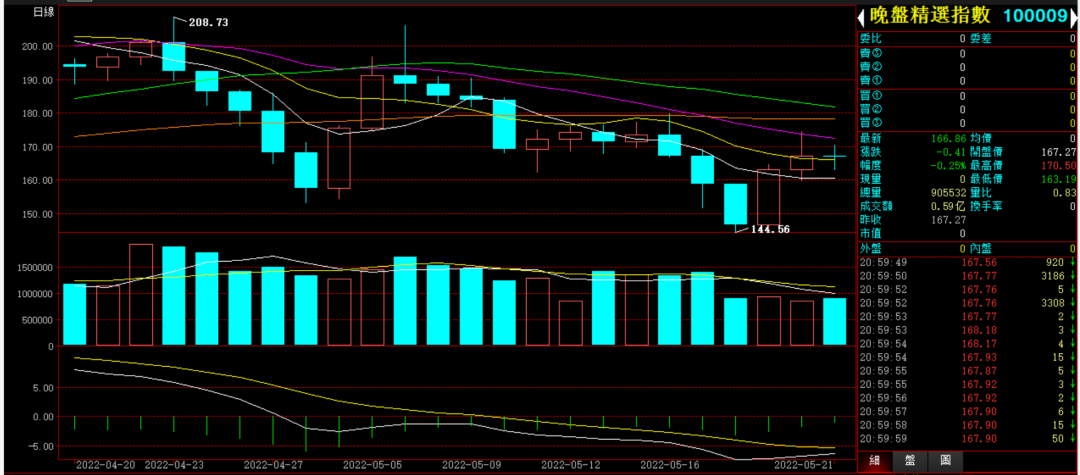The width and height of the screenshot is (1080, 475).
Task: Click the 買③ order row label
Action: (871, 123)
